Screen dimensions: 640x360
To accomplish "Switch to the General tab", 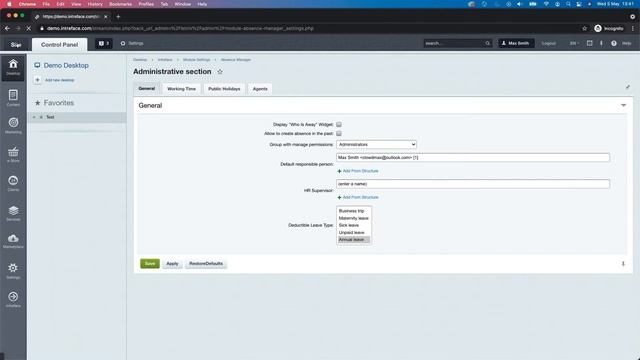I will point(147,89).
